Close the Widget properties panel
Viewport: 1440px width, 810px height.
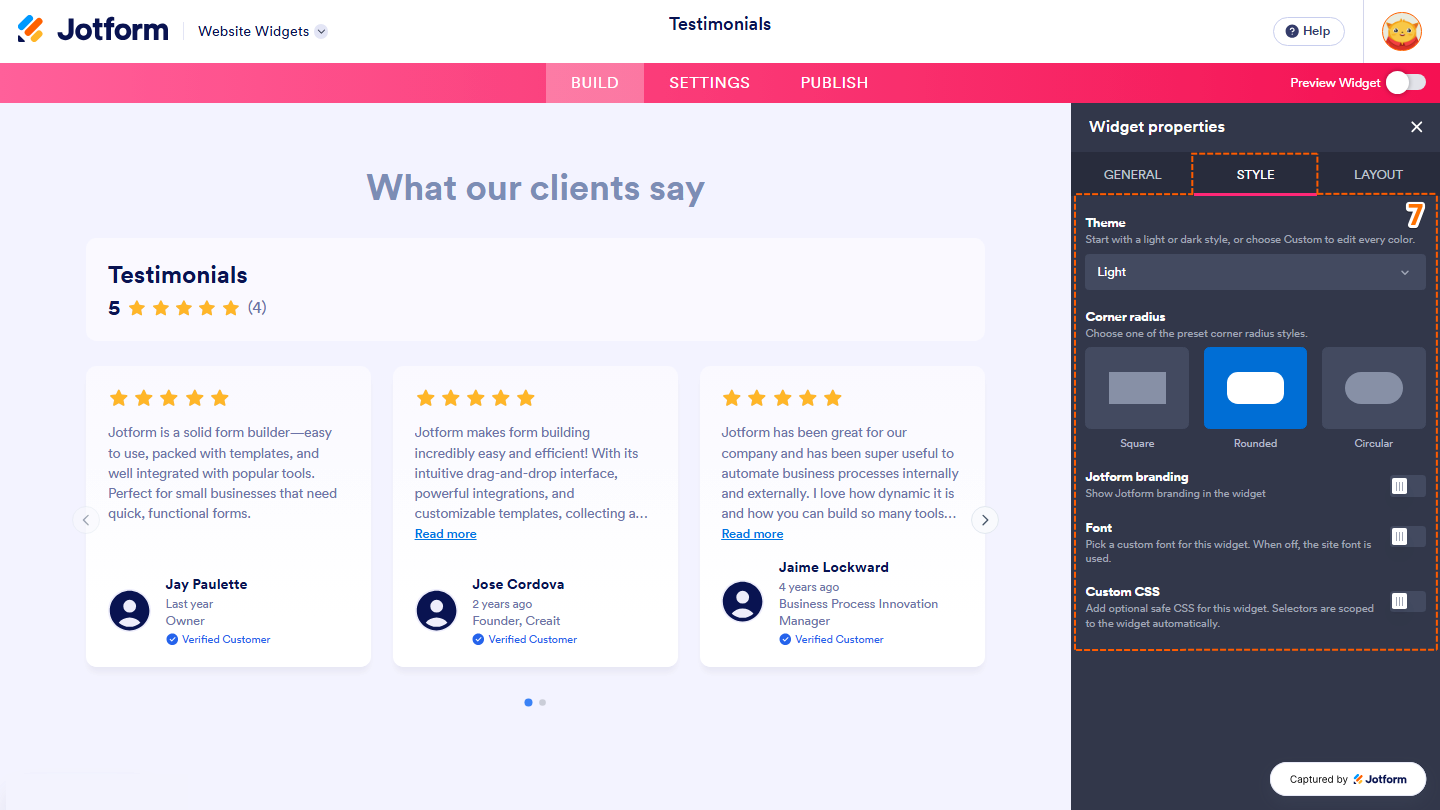[1416, 127]
